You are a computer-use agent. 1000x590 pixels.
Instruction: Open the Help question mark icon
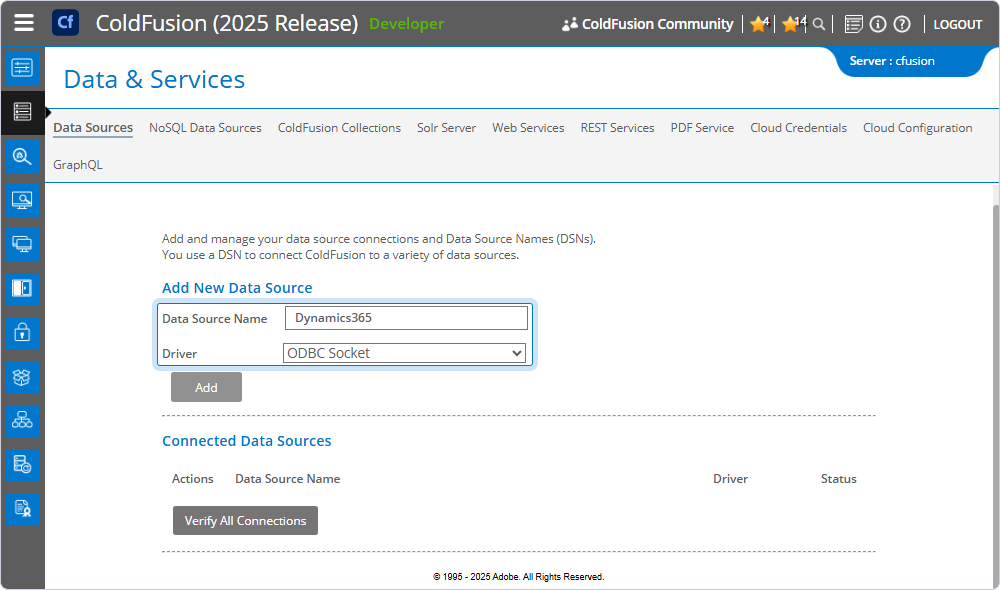click(x=901, y=23)
